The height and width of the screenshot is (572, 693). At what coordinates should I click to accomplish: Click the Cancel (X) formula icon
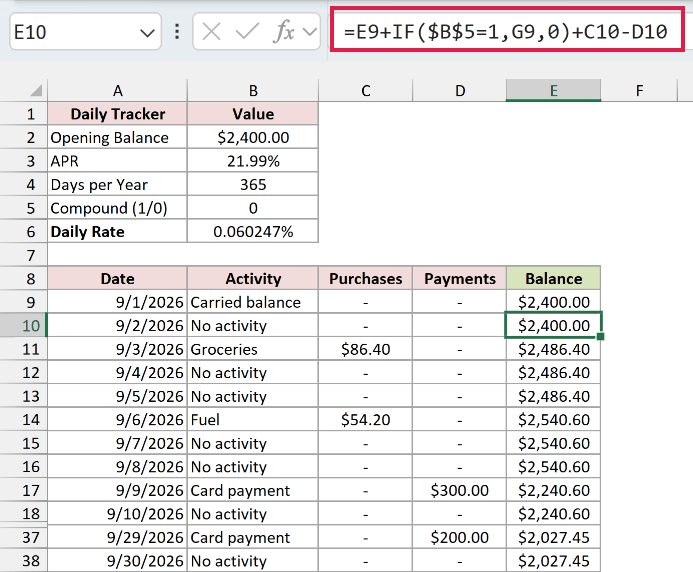pos(211,32)
